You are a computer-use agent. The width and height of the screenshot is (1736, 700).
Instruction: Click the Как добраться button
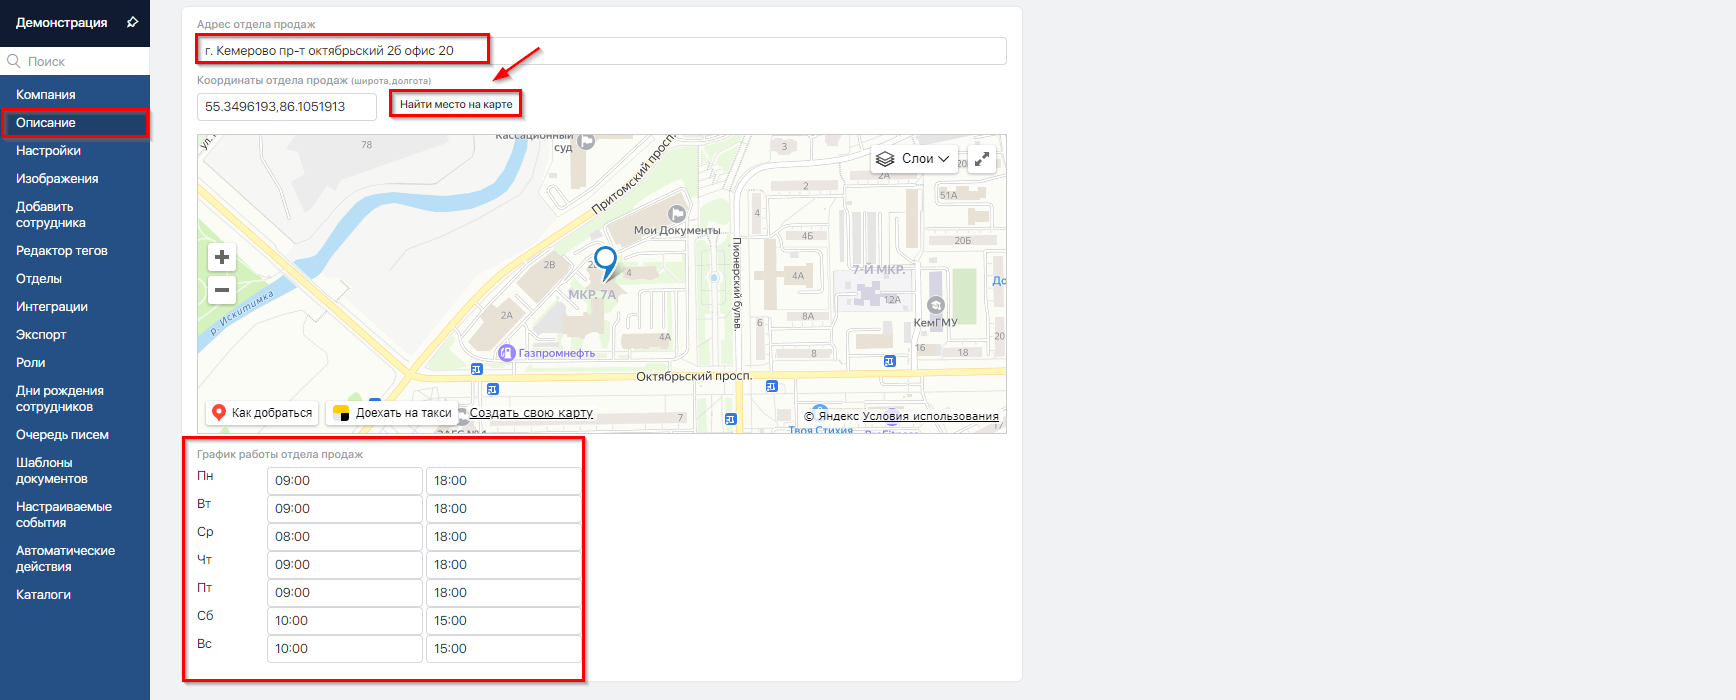pos(262,413)
